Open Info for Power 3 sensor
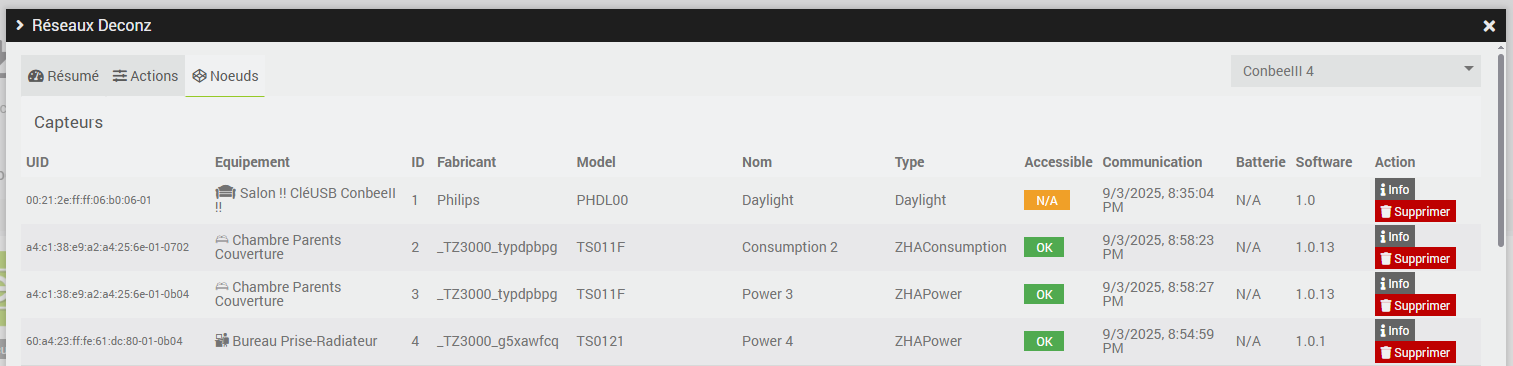This screenshot has width=1513, height=366. (1394, 283)
